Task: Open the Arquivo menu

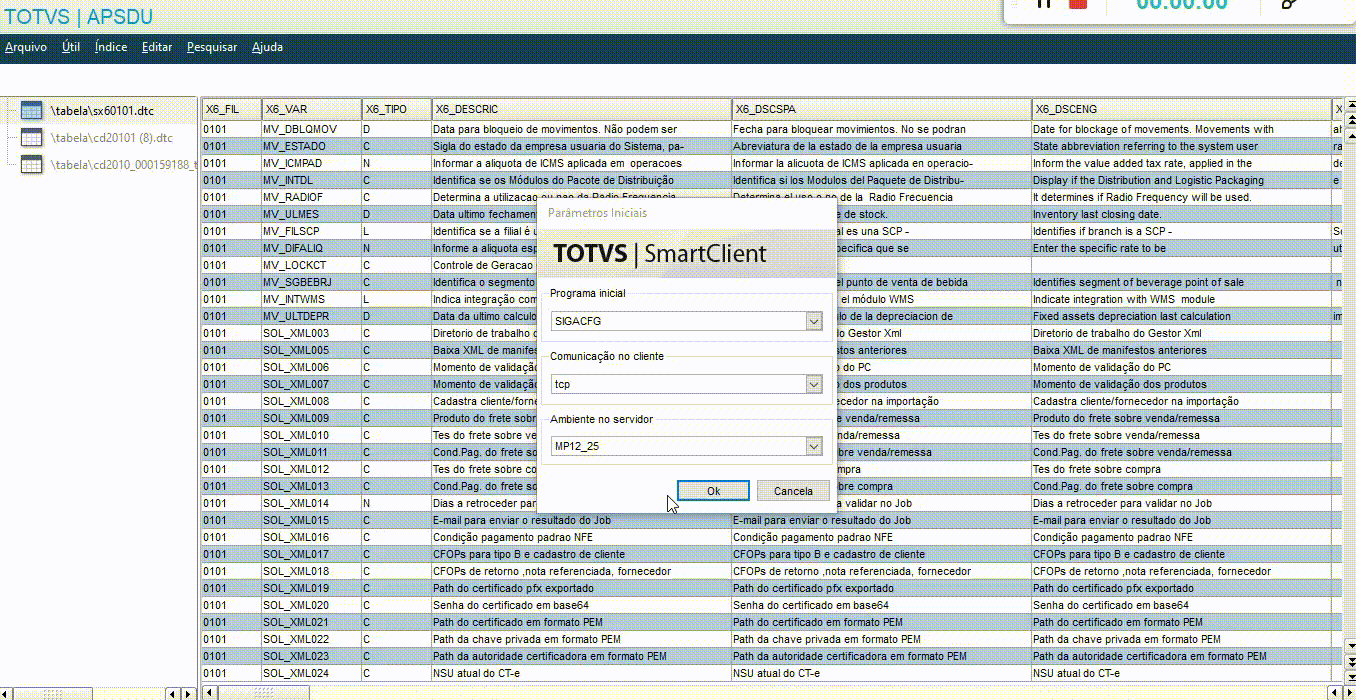Action: pos(26,47)
